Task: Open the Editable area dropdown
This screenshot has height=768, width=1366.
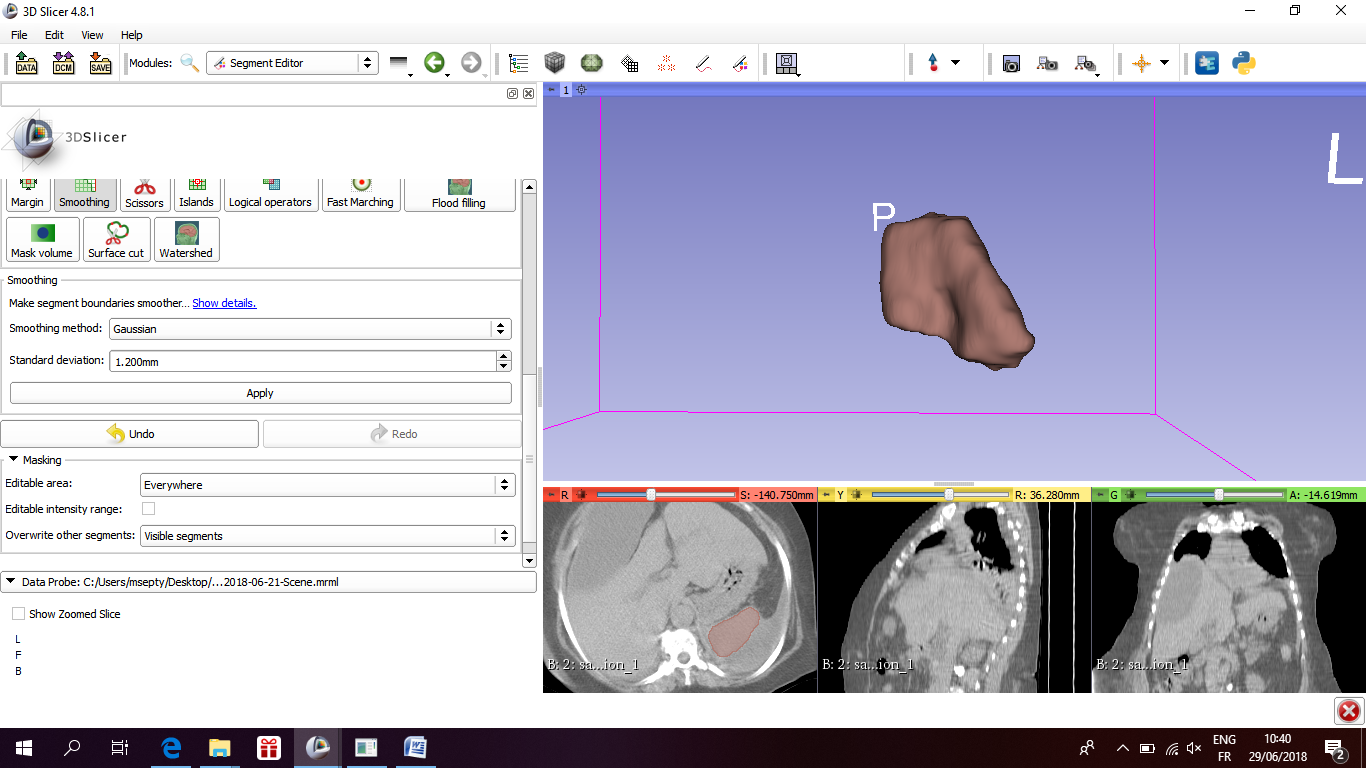Action: [327, 485]
